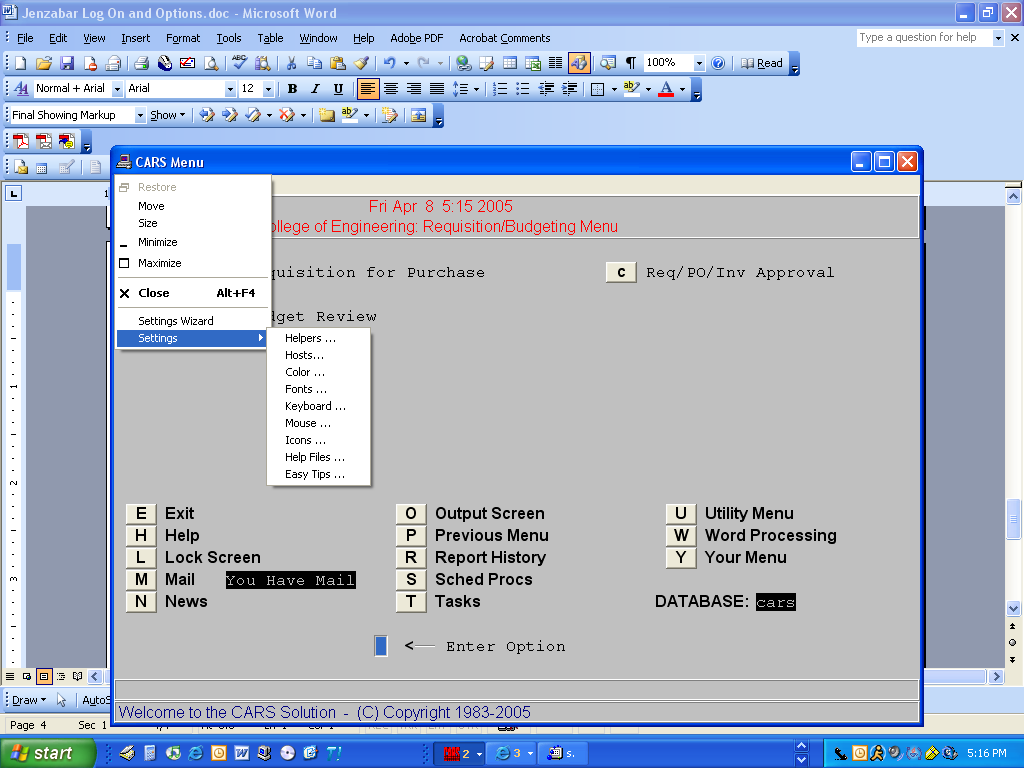Viewport: 1024px width, 768px height.
Task: Toggle Show/Hide paragraph marks button
Action: click(x=631, y=63)
